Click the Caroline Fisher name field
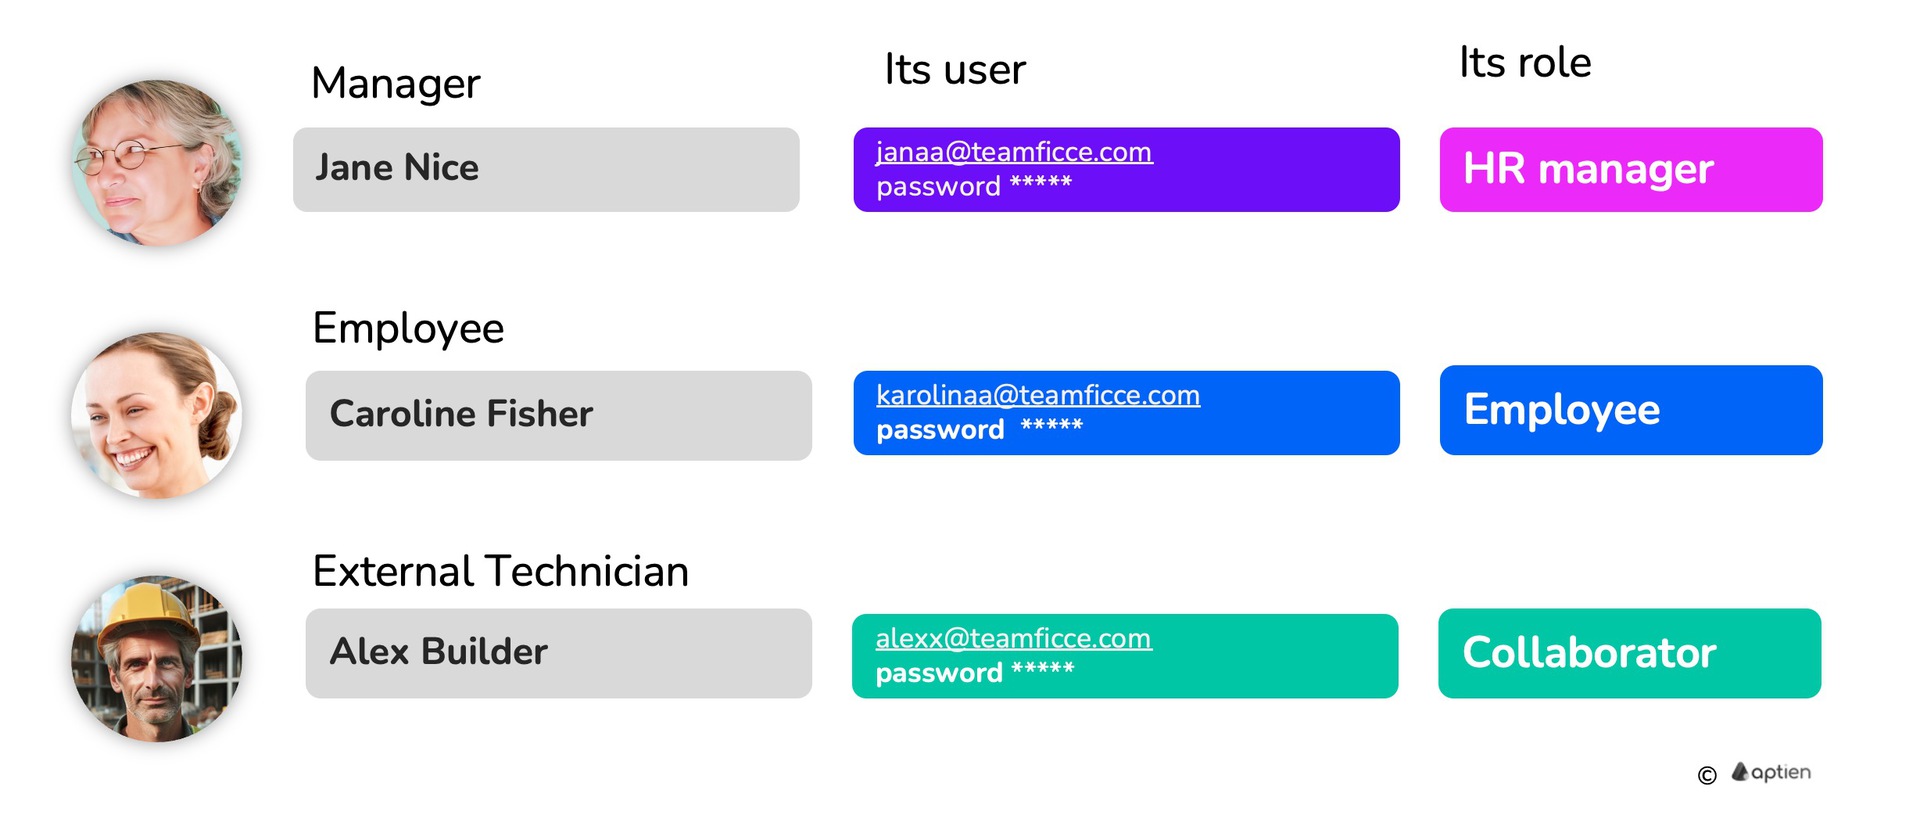This screenshot has width=1920, height=840. [x=558, y=415]
